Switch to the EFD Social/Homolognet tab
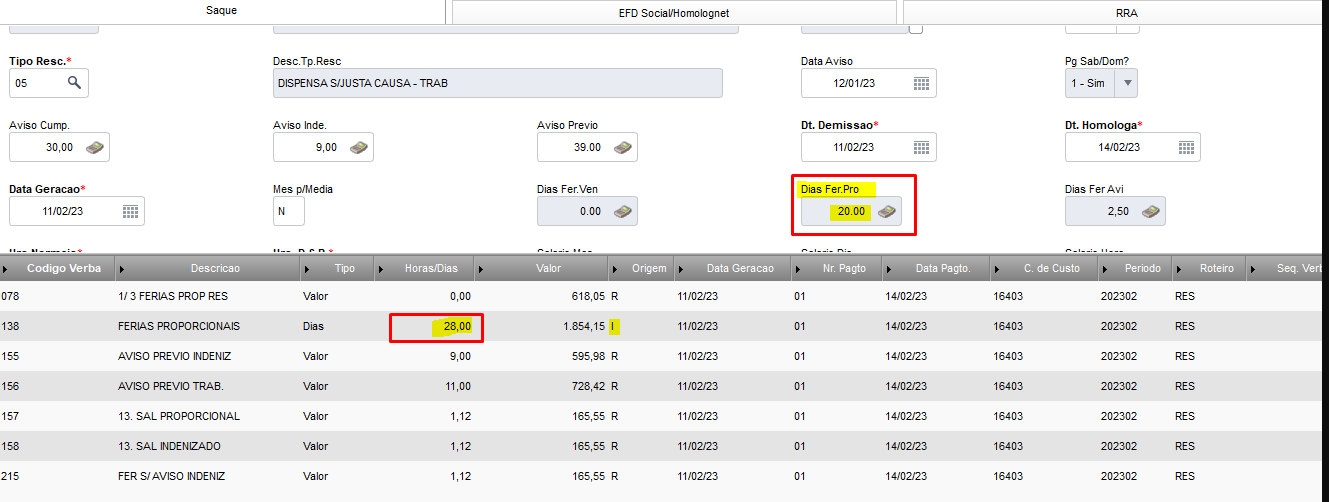Screen dimensions: 1329x502 tap(674, 13)
